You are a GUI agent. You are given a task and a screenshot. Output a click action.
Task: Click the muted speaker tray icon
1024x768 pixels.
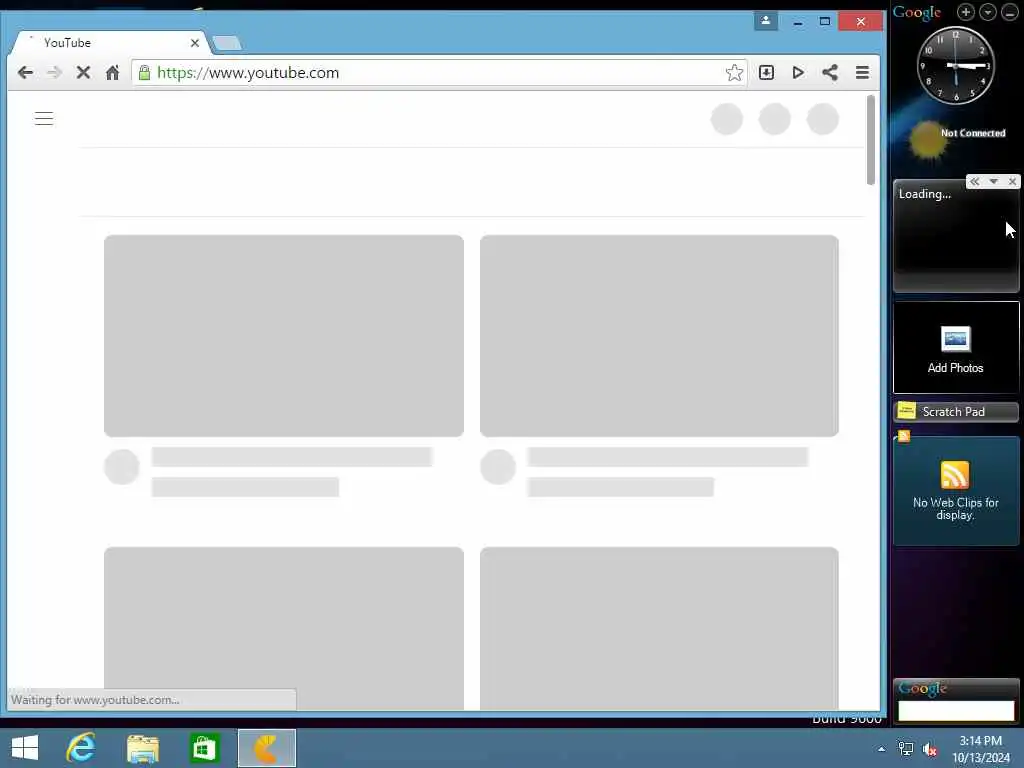pos(930,749)
